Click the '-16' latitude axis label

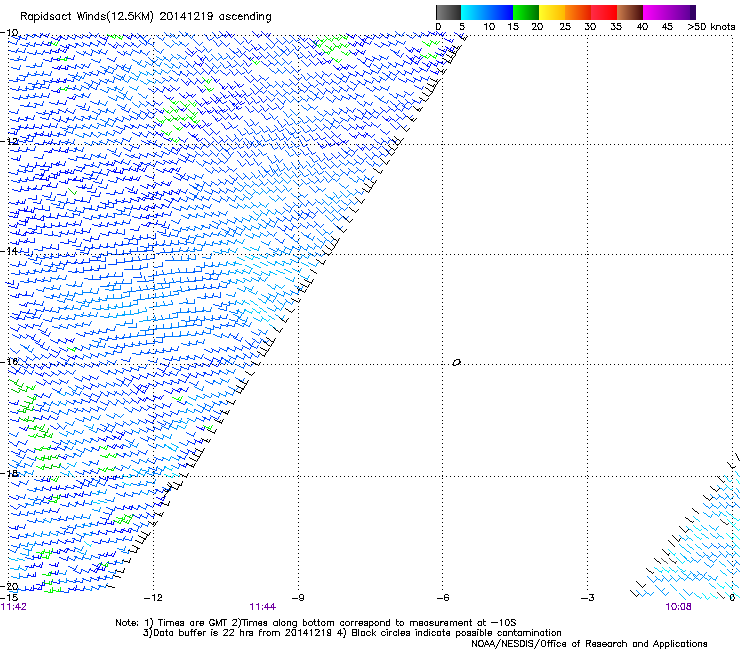click(x=9, y=362)
